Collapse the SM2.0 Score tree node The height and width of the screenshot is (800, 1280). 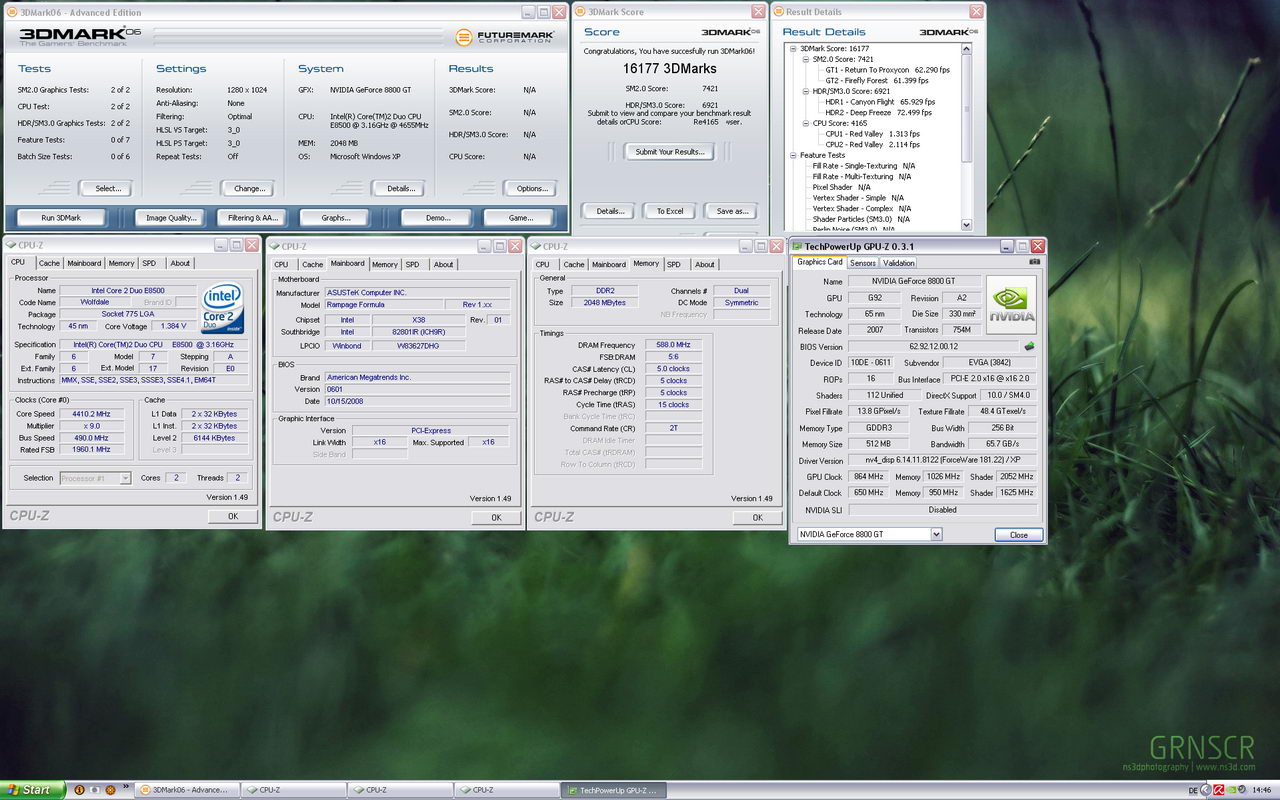pyautogui.click(x=805, y=59)
